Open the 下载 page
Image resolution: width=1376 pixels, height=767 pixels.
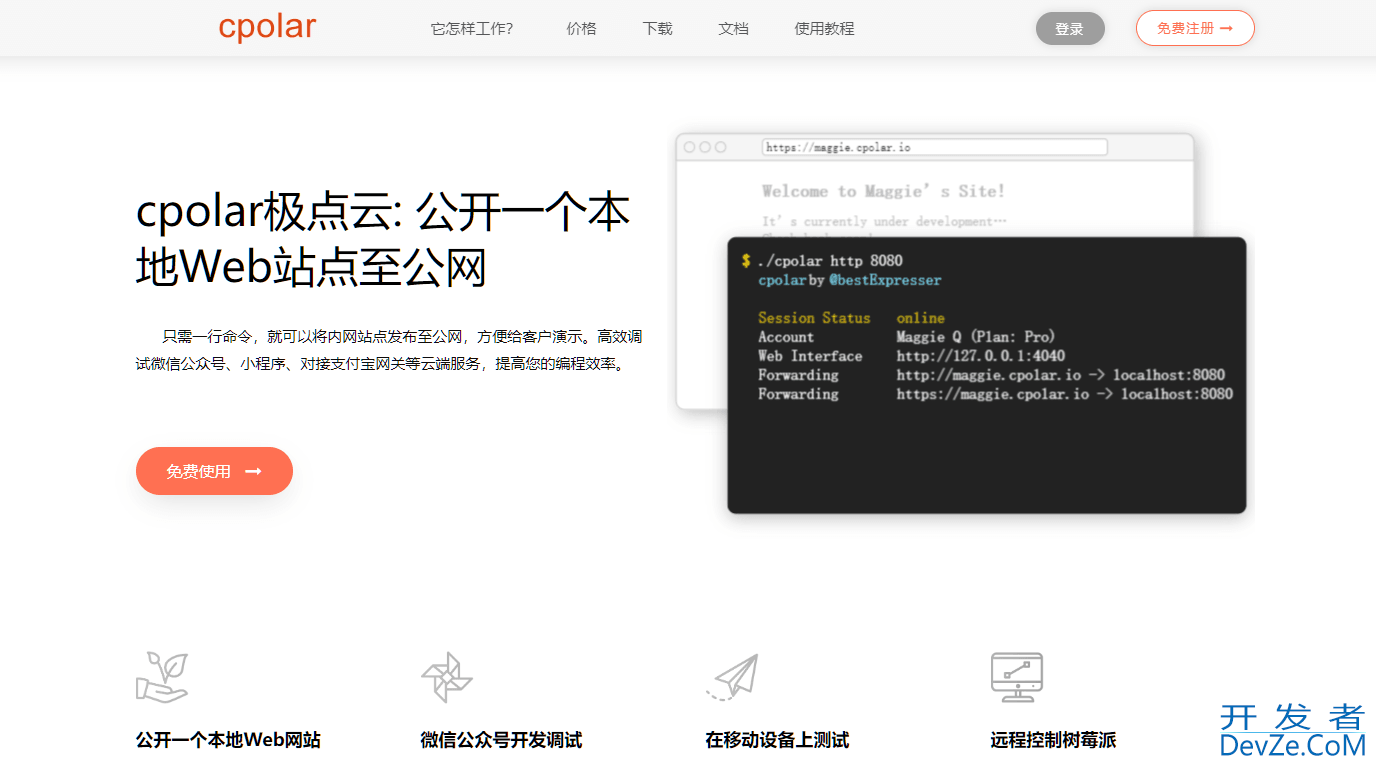pyautogui.click(x=657, y=29)
